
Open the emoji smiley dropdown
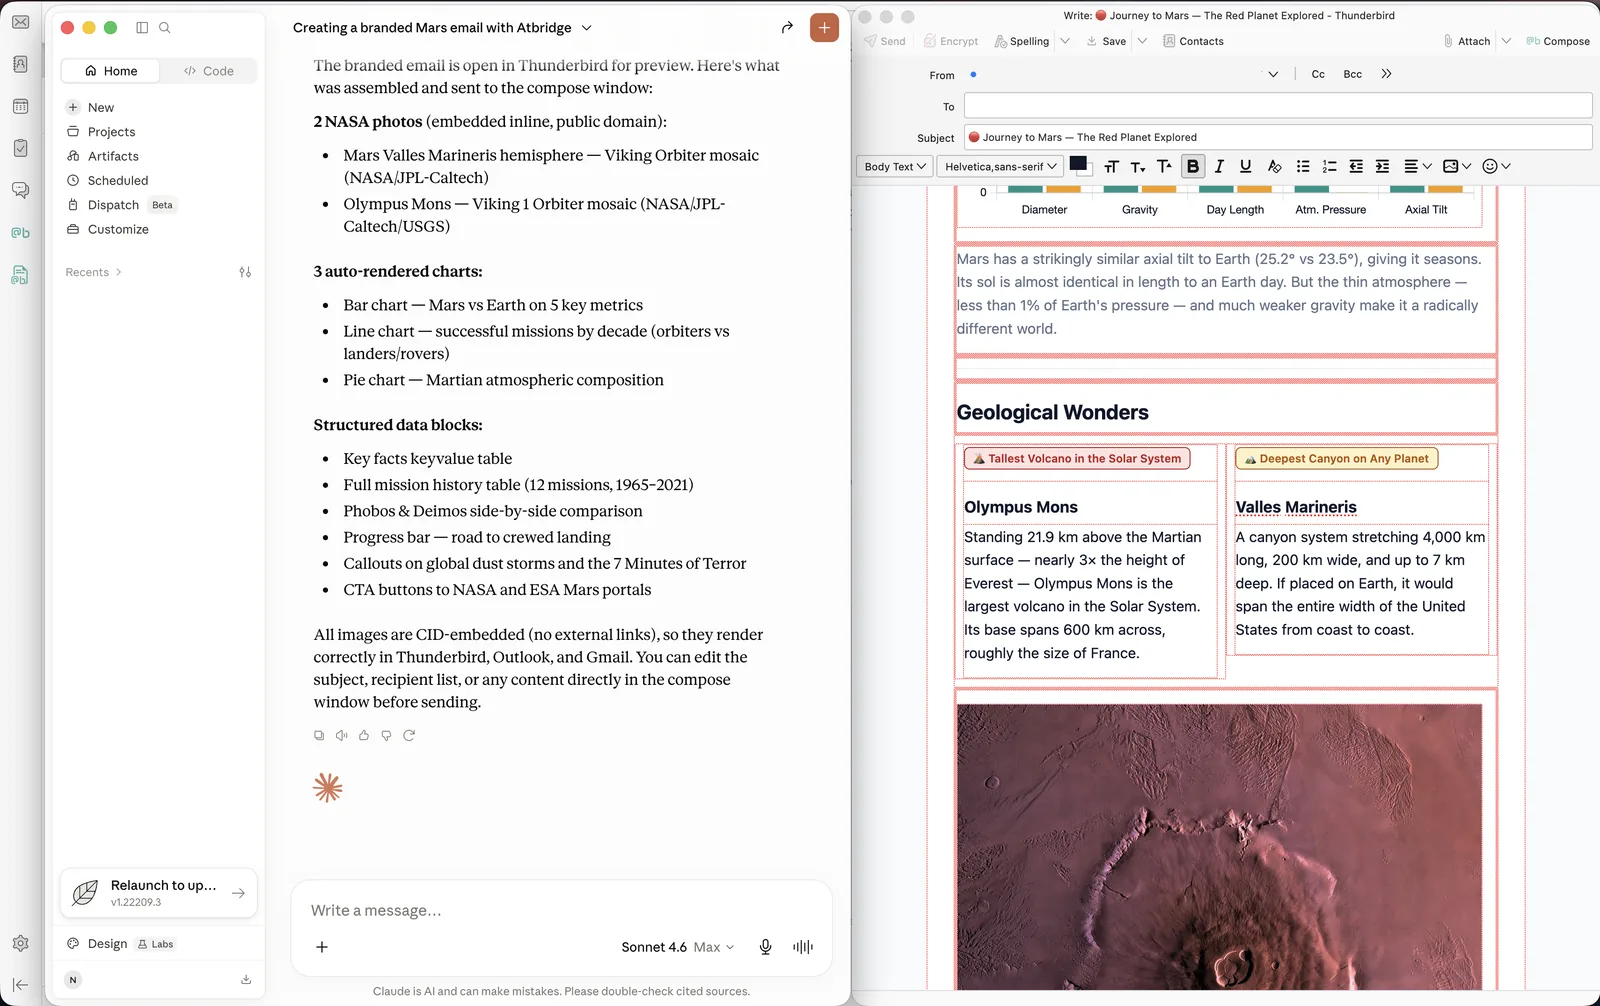point(1496,167)
